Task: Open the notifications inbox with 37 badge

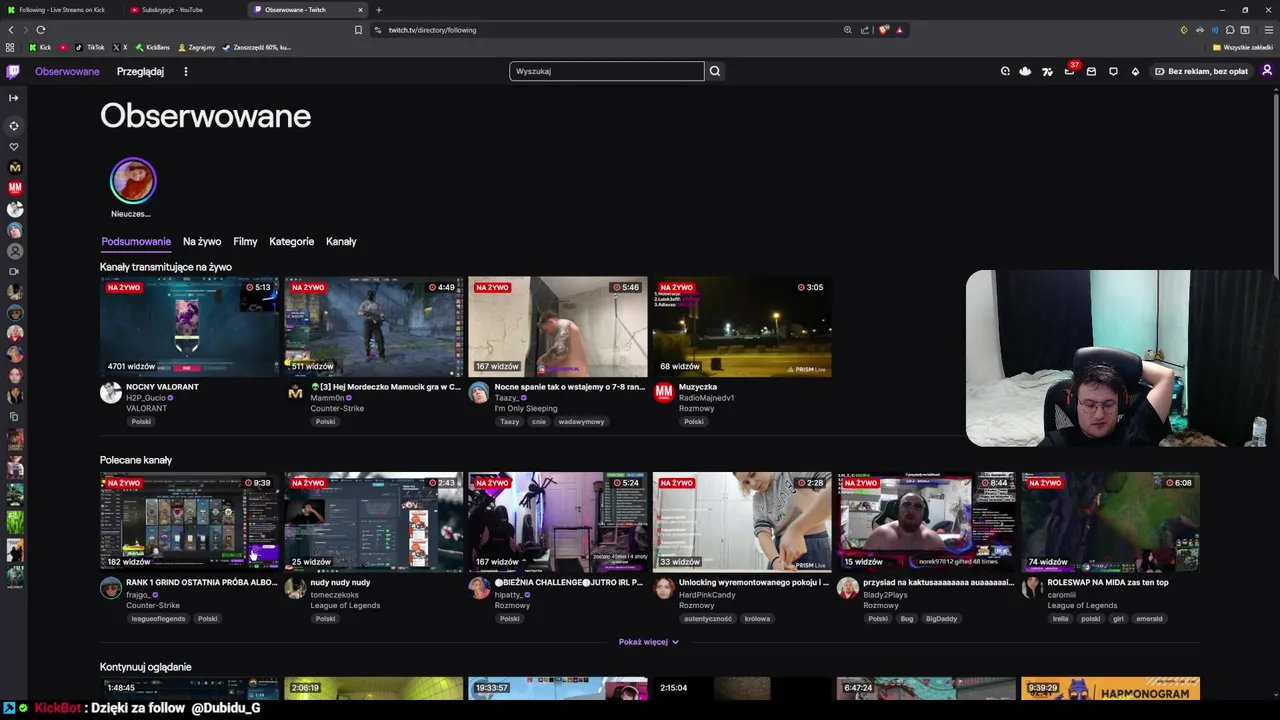Action: pos(1069,71)
